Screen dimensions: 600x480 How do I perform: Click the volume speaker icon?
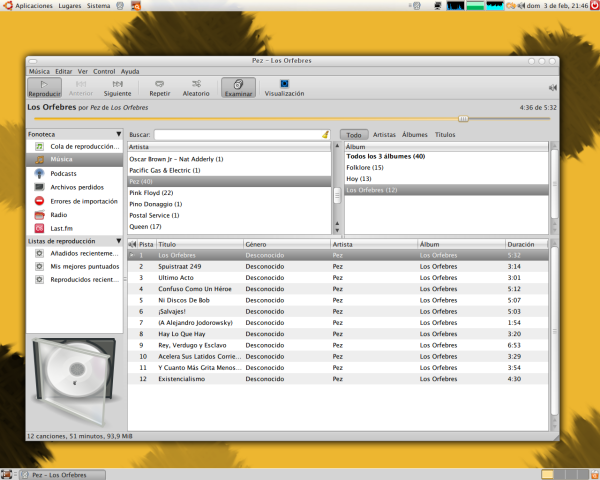pyautogui.click(x=552, y=88)
